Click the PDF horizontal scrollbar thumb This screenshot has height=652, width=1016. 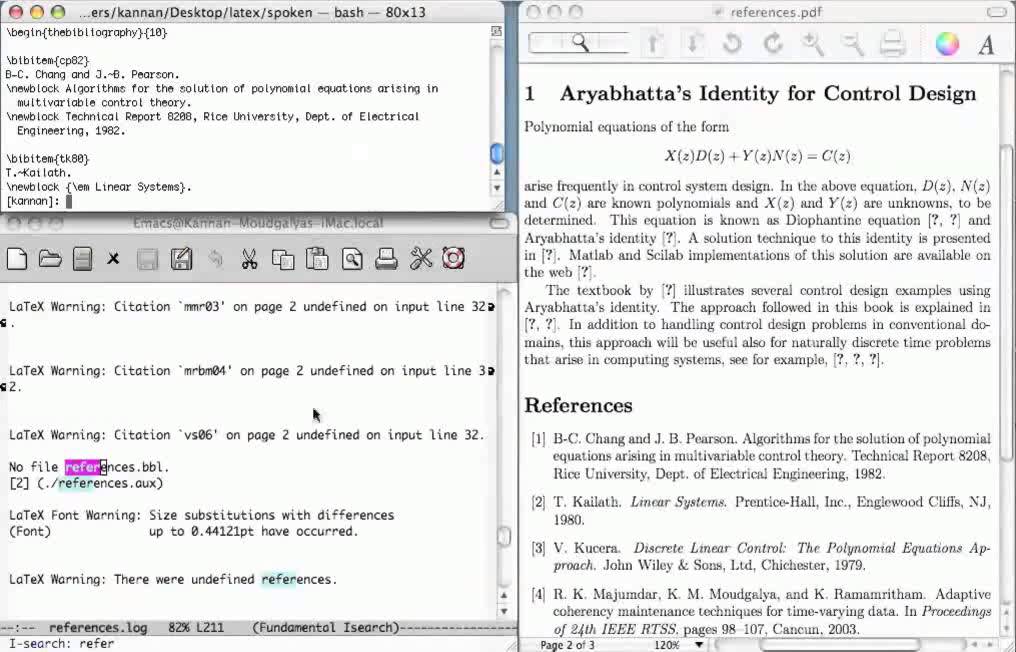[840, 645]
